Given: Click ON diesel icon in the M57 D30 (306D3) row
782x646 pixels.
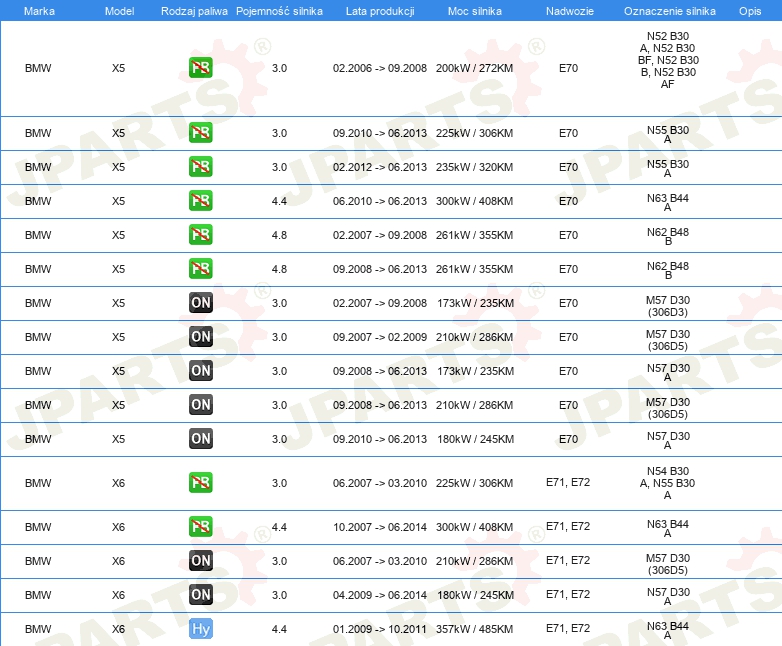Looking at the screenshot, I should [201, 303].
